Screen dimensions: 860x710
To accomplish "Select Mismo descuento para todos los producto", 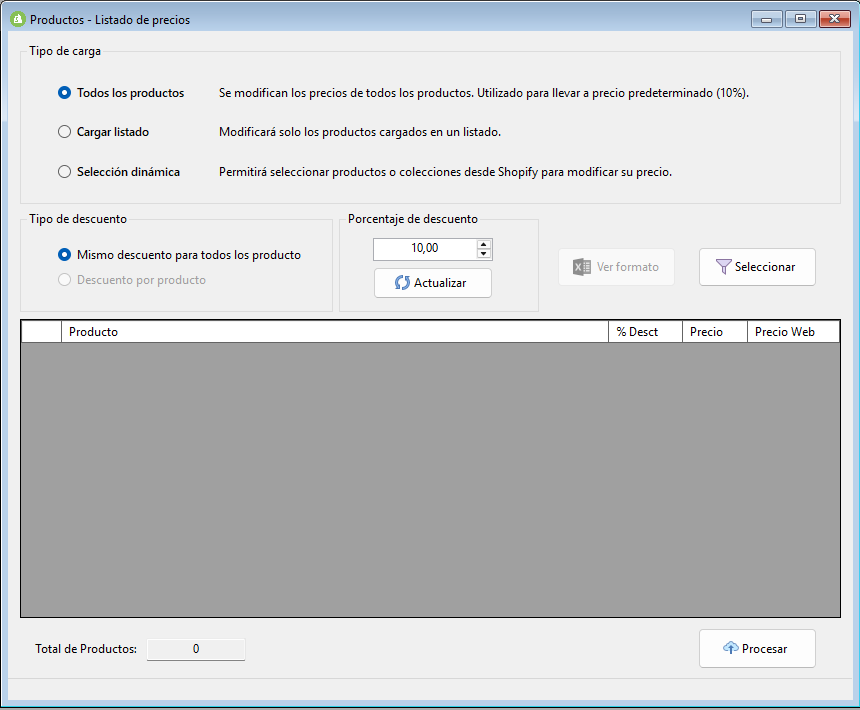I will (x=65, y=255).
